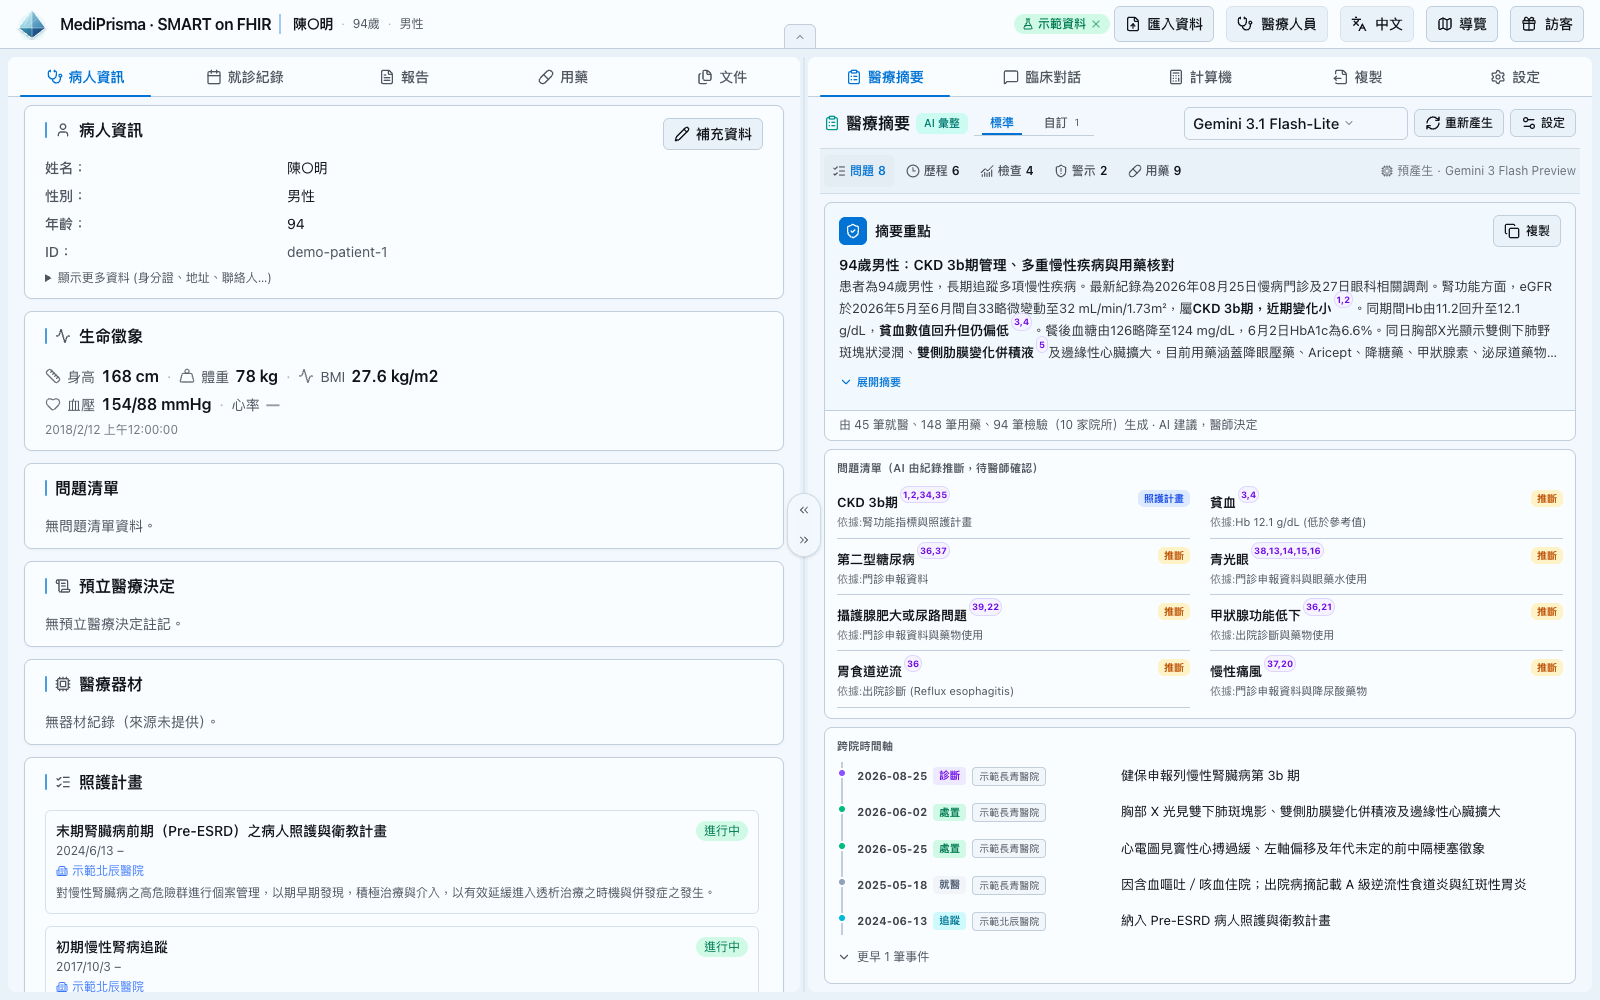The width and height of the screenshot is (1600, 1000).
Task: Open 匯入資料 import button
Action: pos(1164,24)
